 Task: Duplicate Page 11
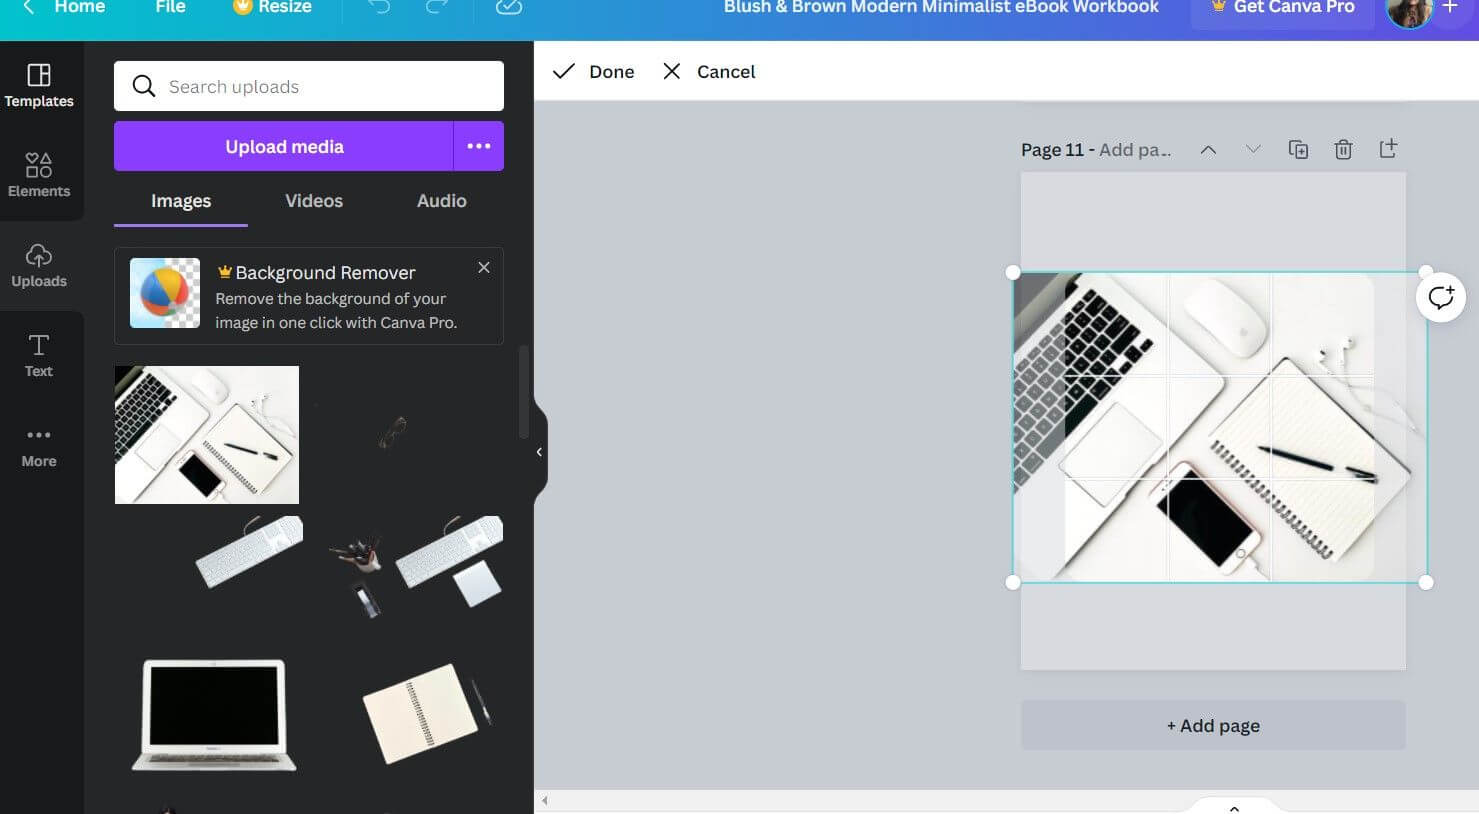(1298, 150)
